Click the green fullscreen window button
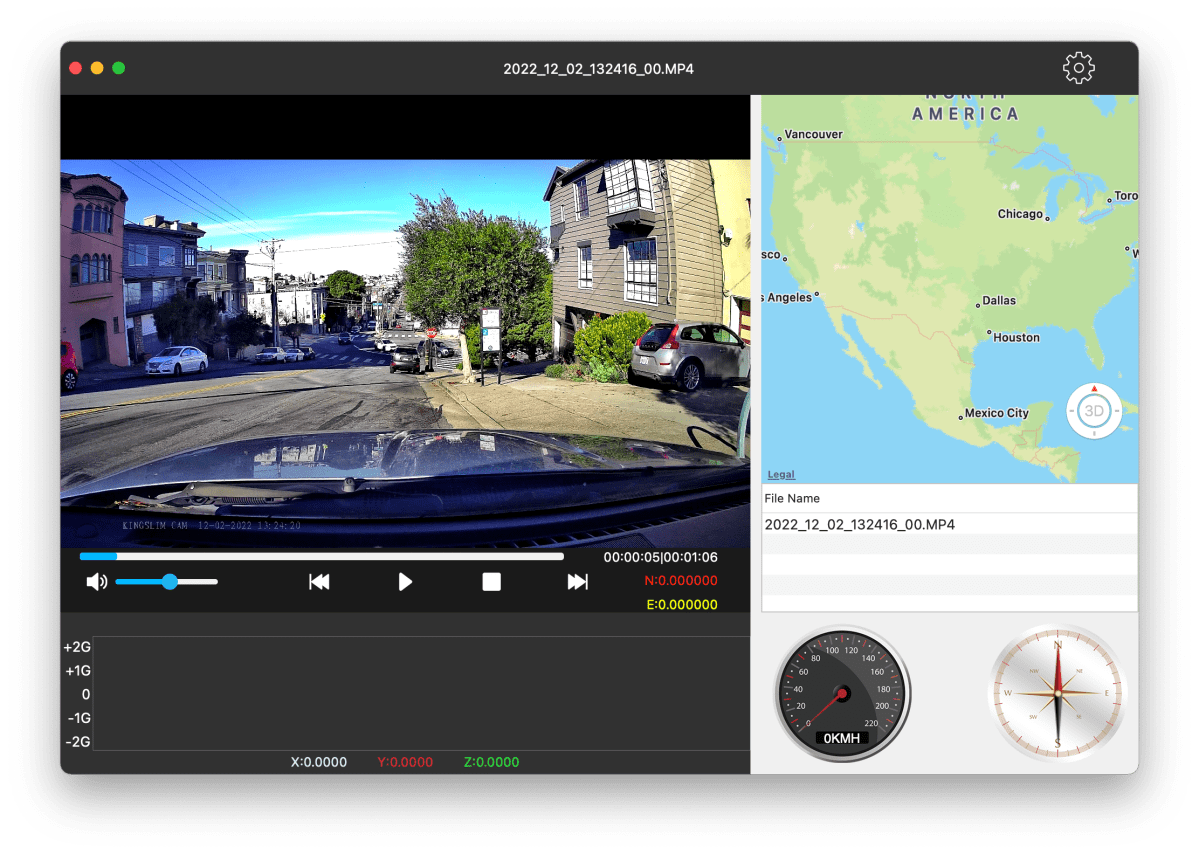 (119, 68)
